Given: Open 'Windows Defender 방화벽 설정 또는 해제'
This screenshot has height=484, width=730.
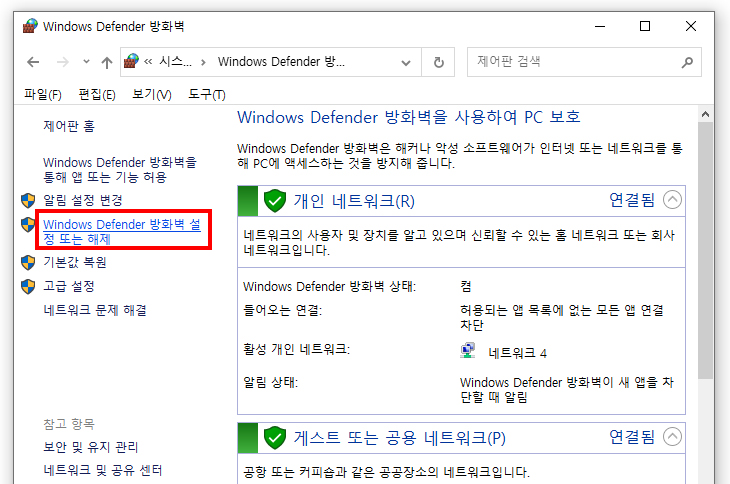Looking at the screenshot, I should [122, 231].
